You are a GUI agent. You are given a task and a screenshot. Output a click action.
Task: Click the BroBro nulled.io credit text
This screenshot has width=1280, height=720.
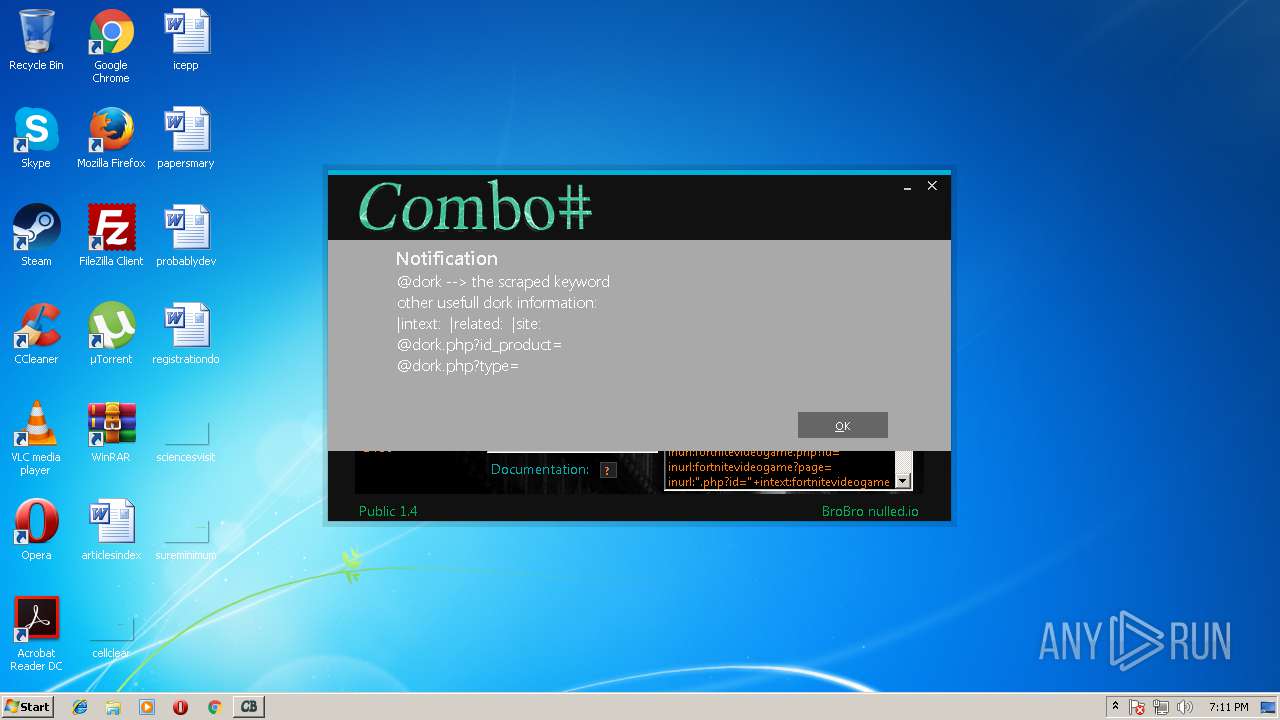(x=870, y=511)
